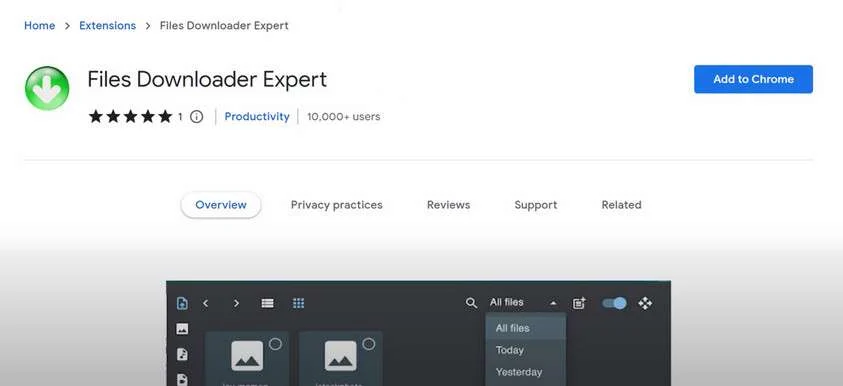
Task: Open the Privacy practices tab
Action: pyautogui.click(x=337, y=205)
